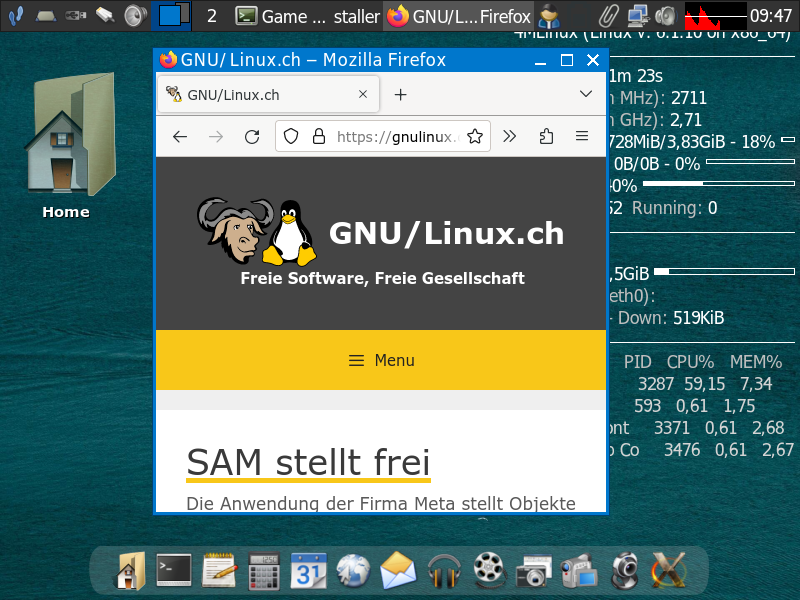Open notepad text editor in dock
This screenshot has width=800, height=600.
(219, 570)
